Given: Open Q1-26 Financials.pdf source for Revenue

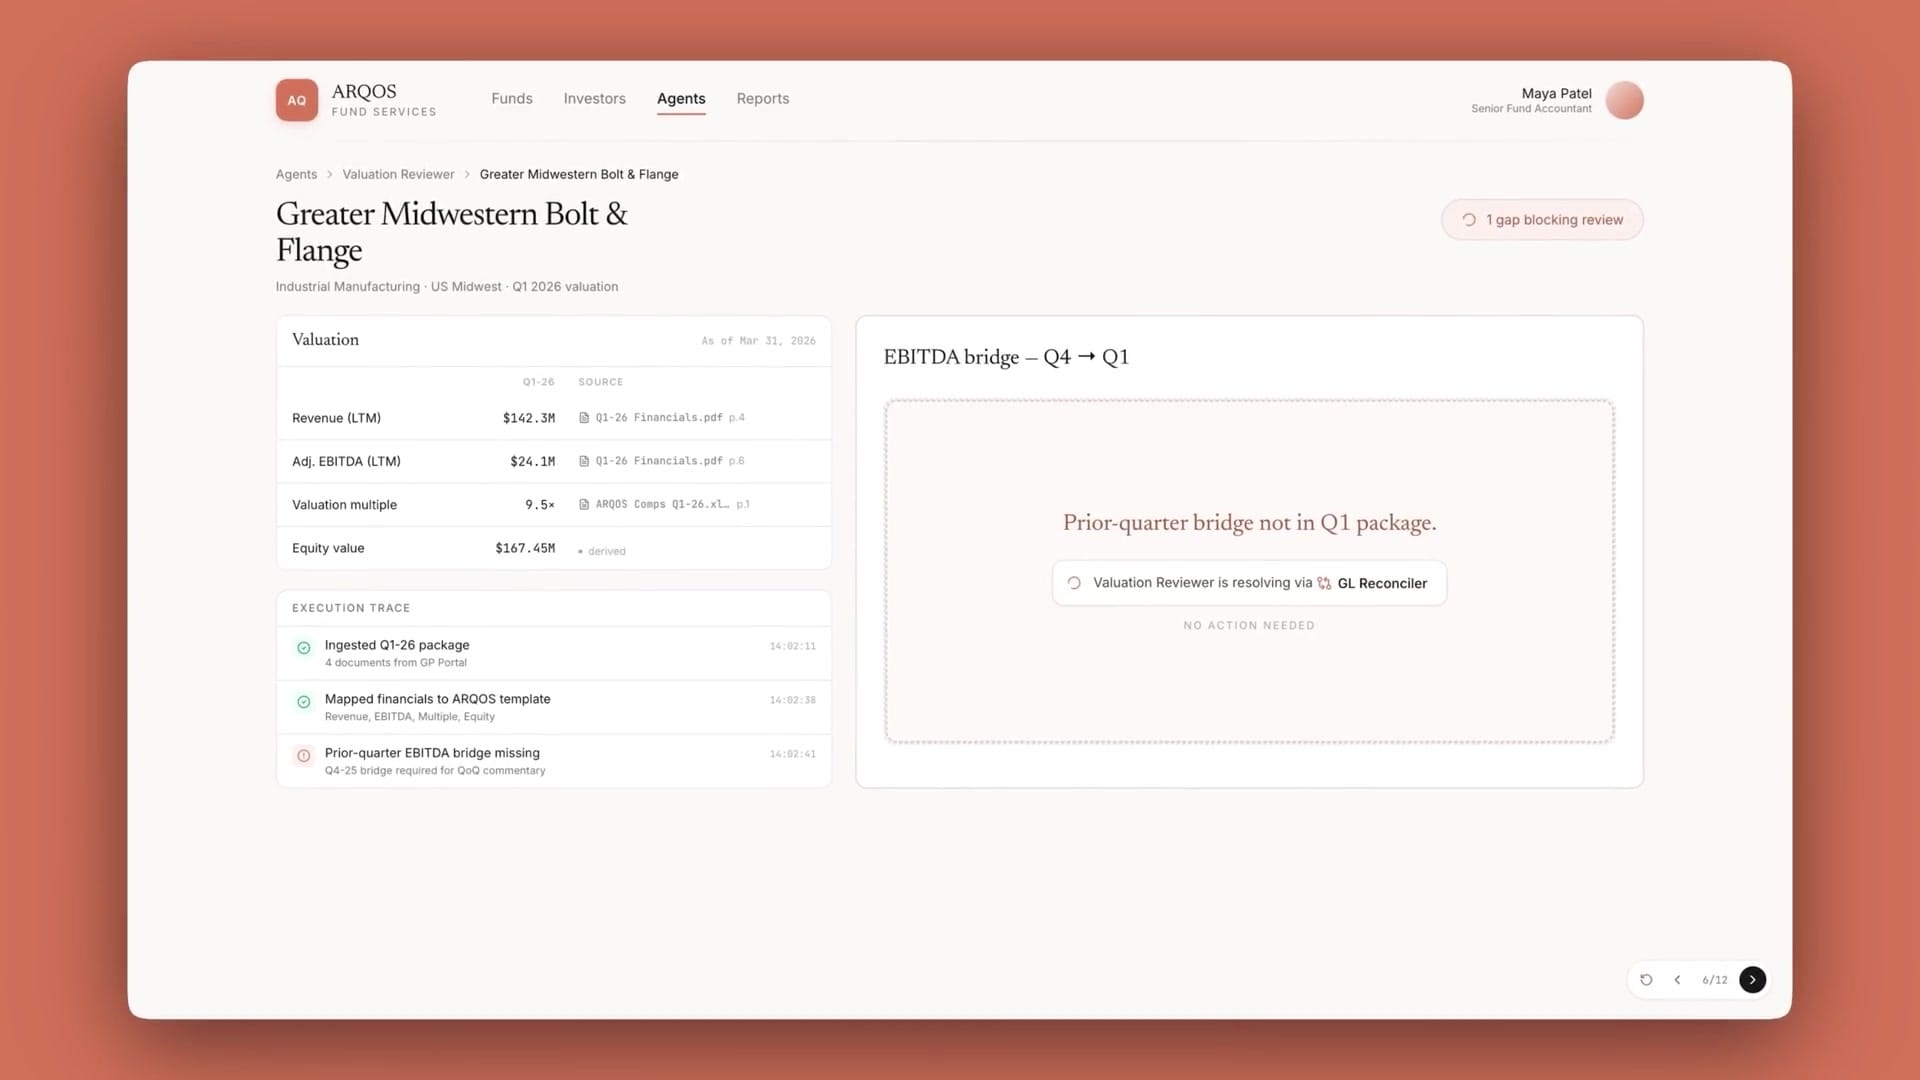Looking at the screenshot, I should click(x=661, y=418).
